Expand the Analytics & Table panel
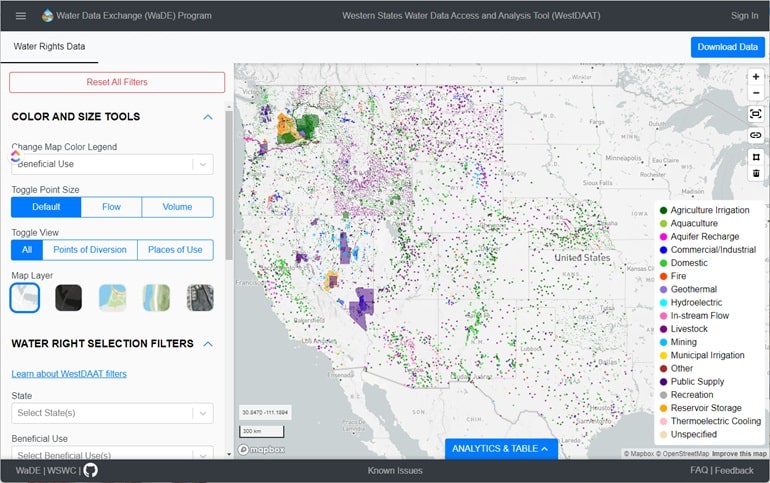Viewport: 770px width, 483px height. point(500,449)
